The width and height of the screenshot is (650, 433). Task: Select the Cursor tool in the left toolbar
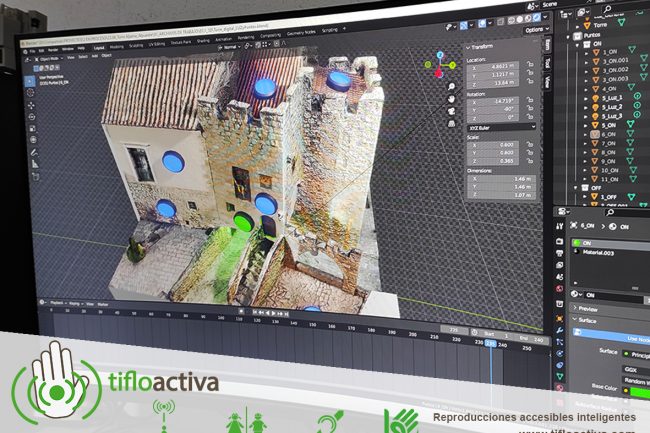pos(31,93)
